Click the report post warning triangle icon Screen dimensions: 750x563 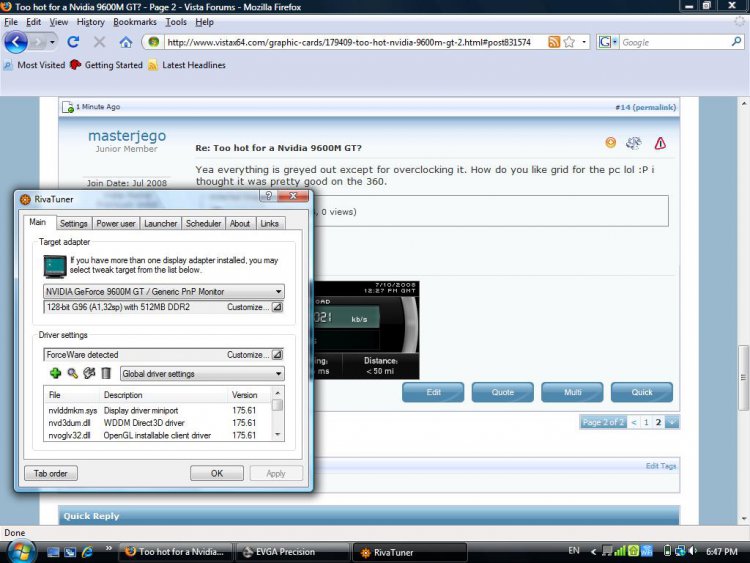pyautogui.click(x=660, y=143)
